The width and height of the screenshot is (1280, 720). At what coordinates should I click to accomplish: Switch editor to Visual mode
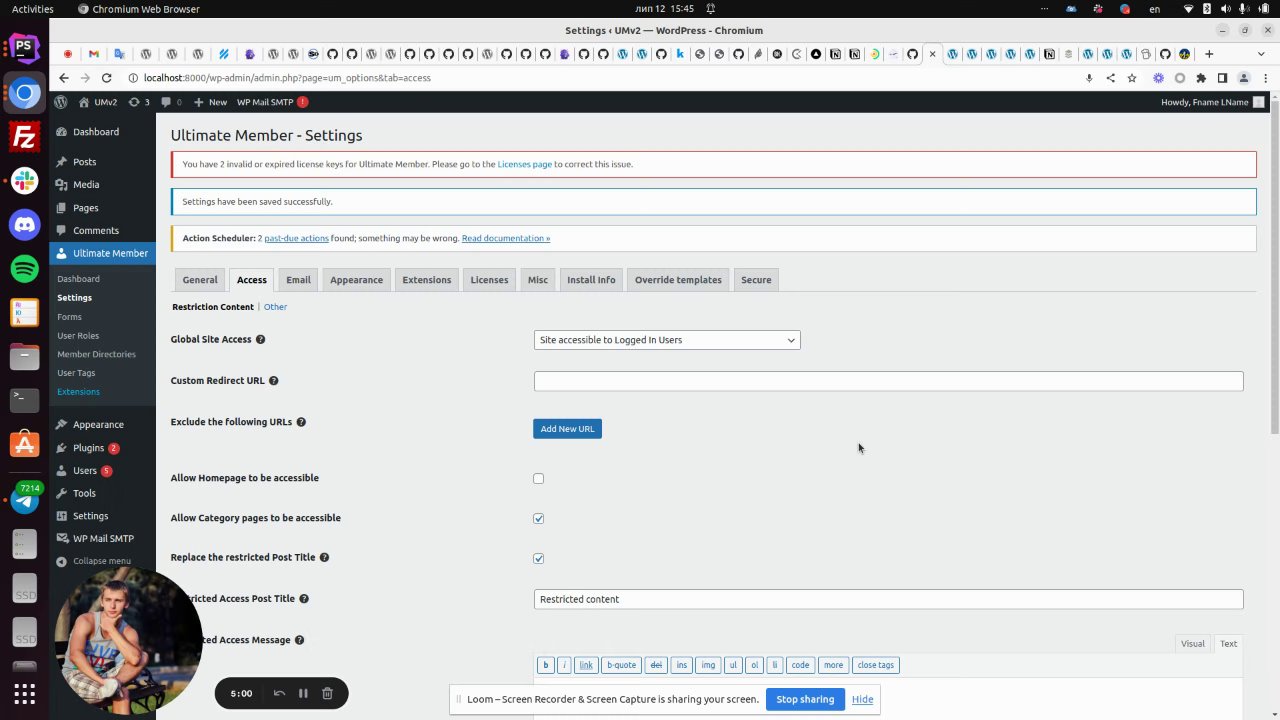click(x=1192, y=644)
